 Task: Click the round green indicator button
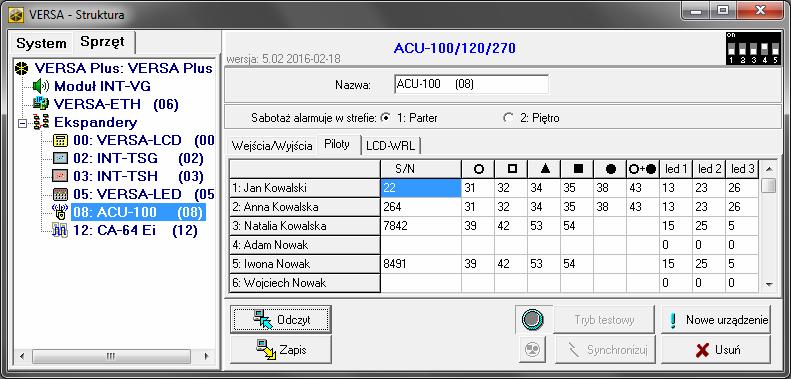point(533,319)
